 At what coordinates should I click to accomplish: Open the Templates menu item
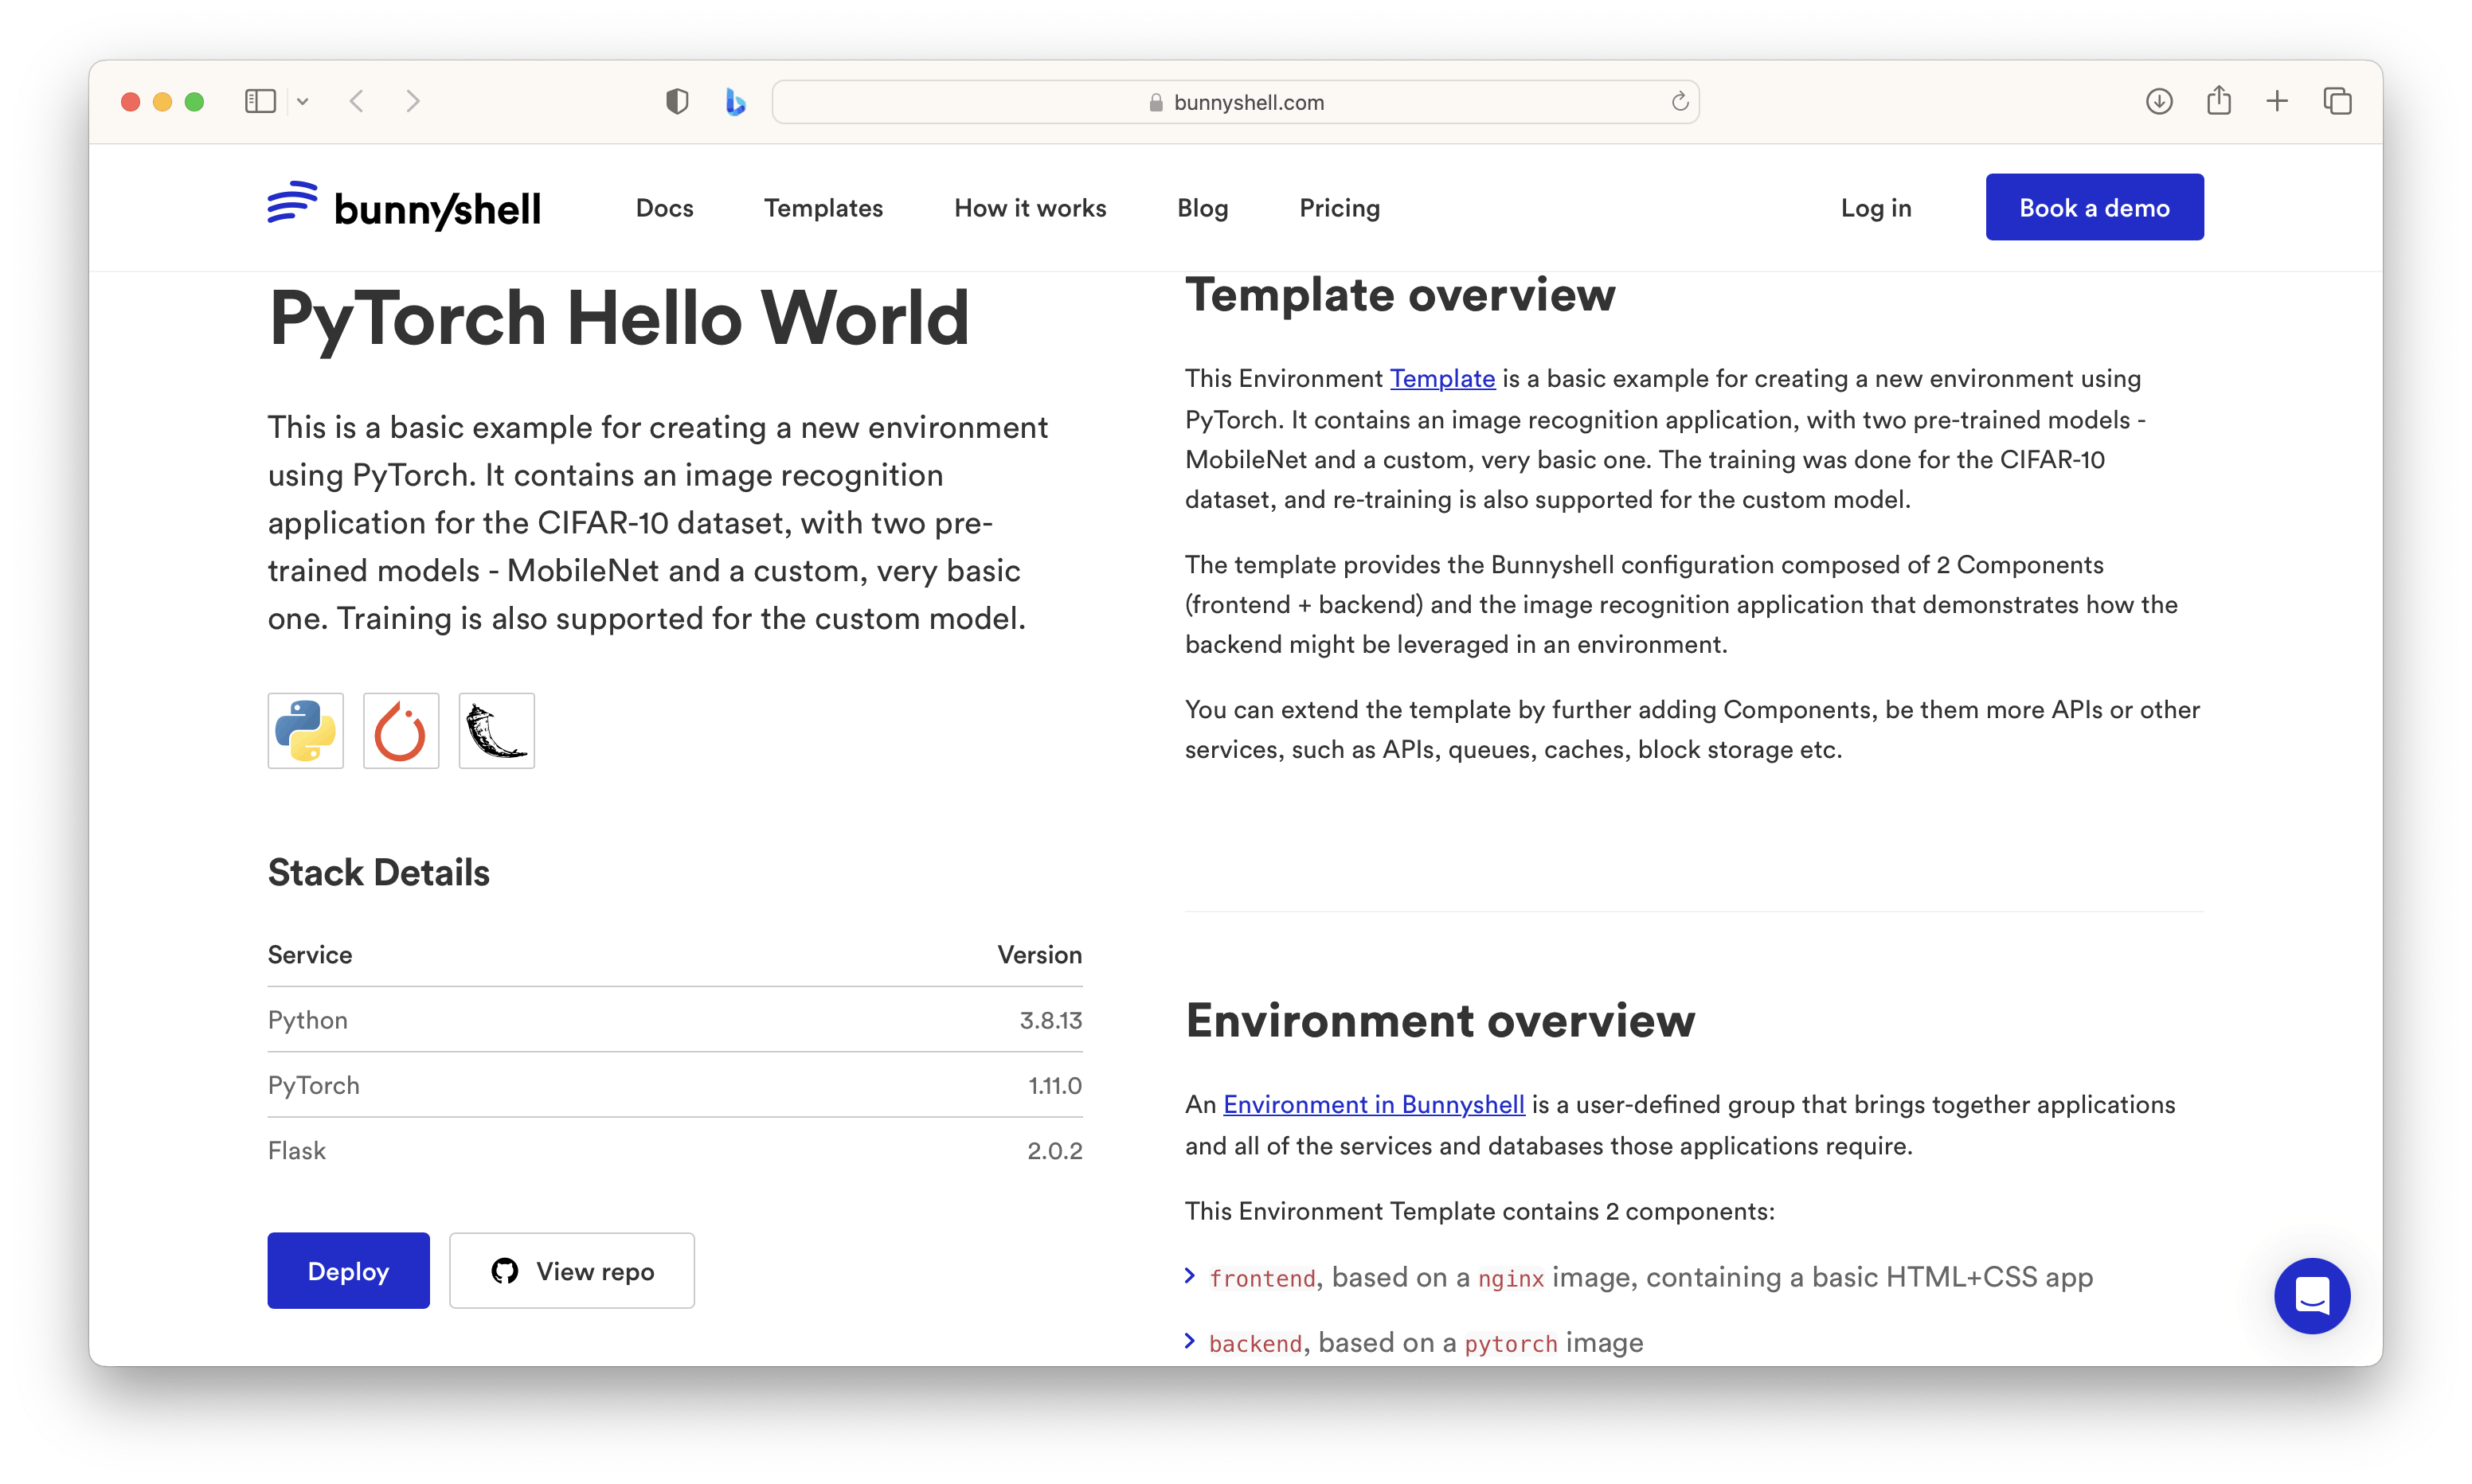click(823, 208)
